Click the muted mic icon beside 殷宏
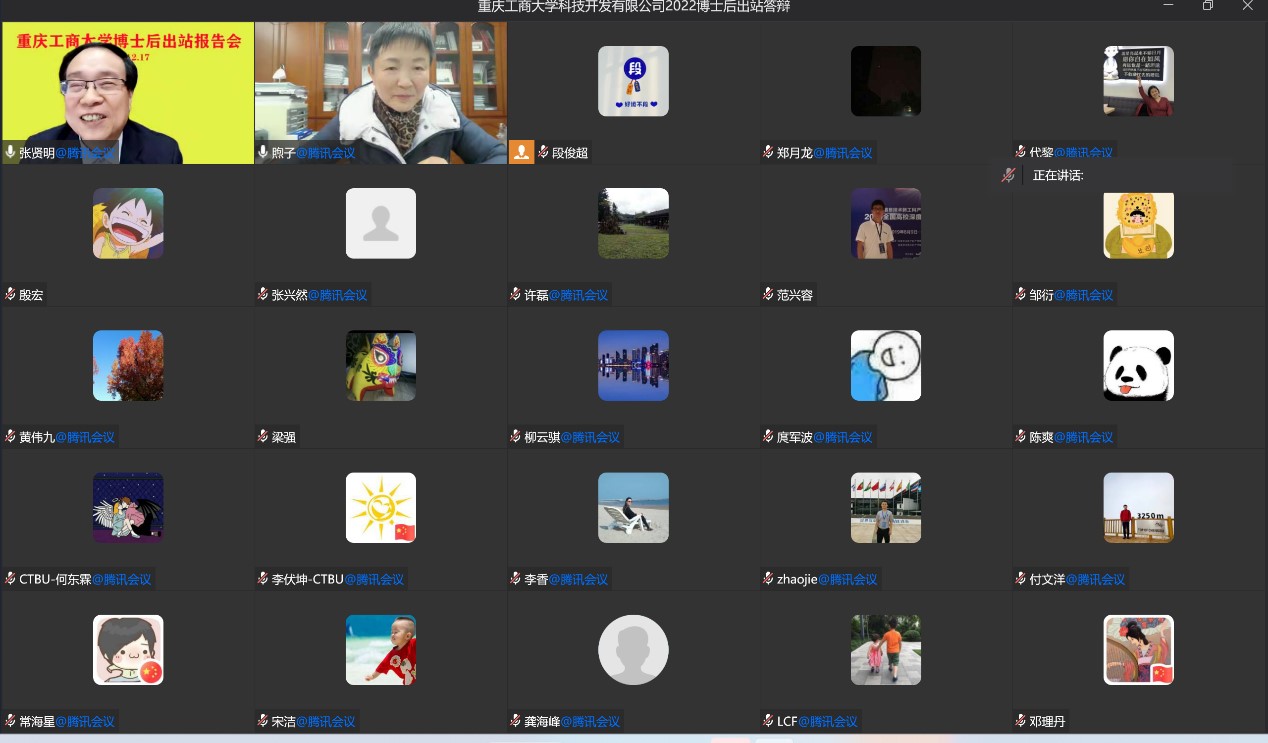The image size is (1268, 743). (x=10, y=295)
